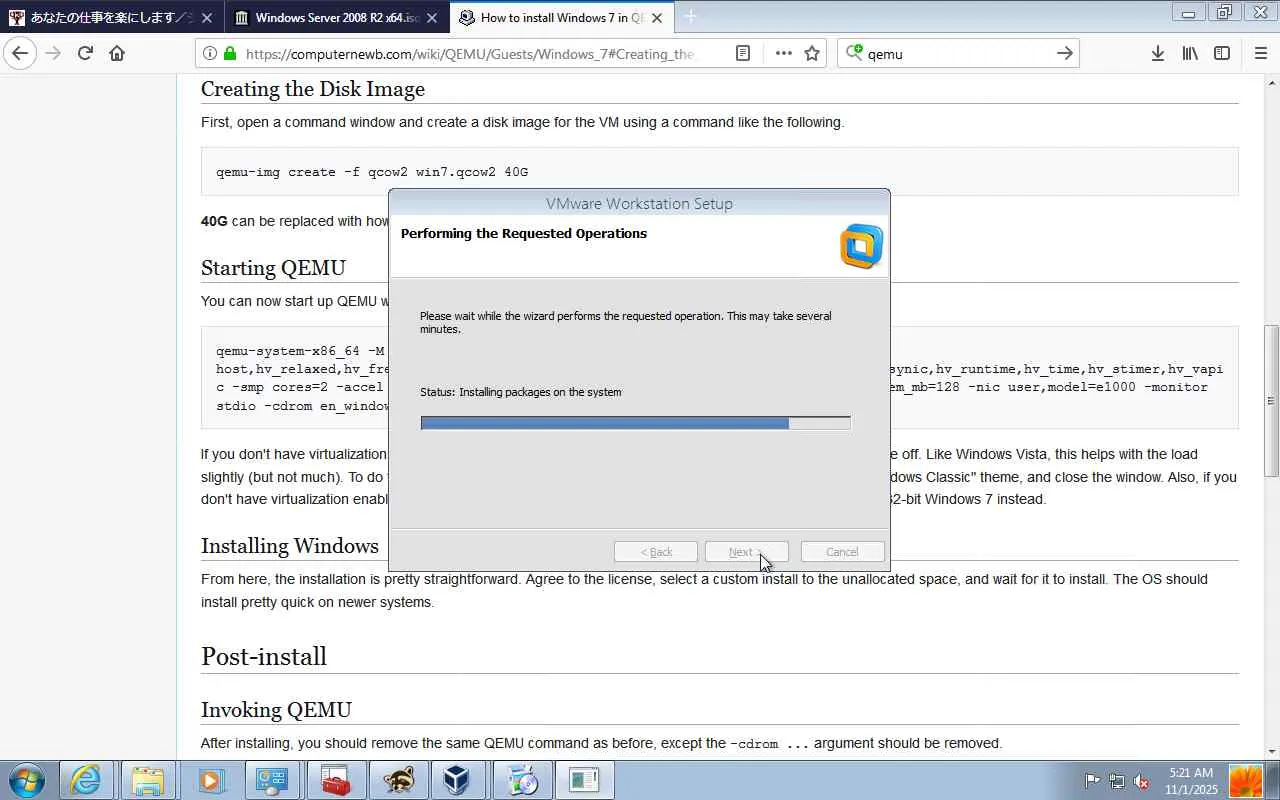Viewport: 1280px width, 800px height.
Task: Click the Next button in VMware Setup
Action: pos(747,552)
